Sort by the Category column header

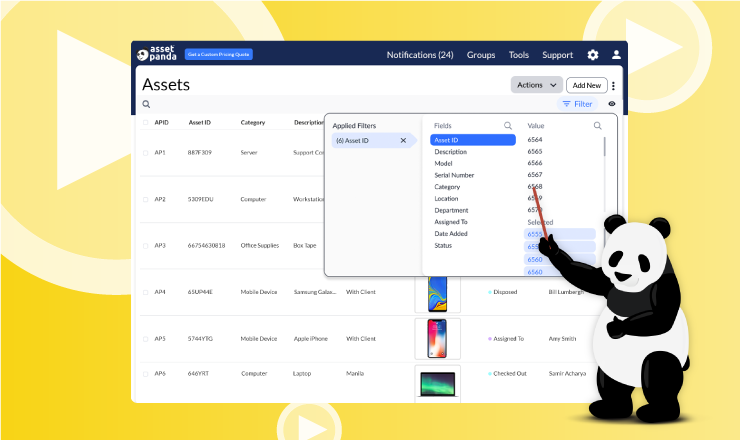[x=252, y=122]
